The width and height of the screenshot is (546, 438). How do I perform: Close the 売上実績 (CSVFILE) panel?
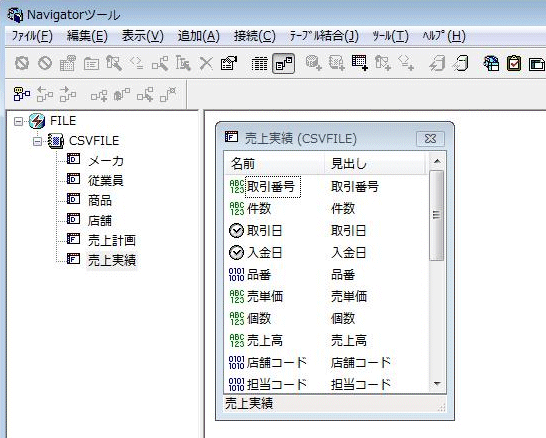[430, 139]
